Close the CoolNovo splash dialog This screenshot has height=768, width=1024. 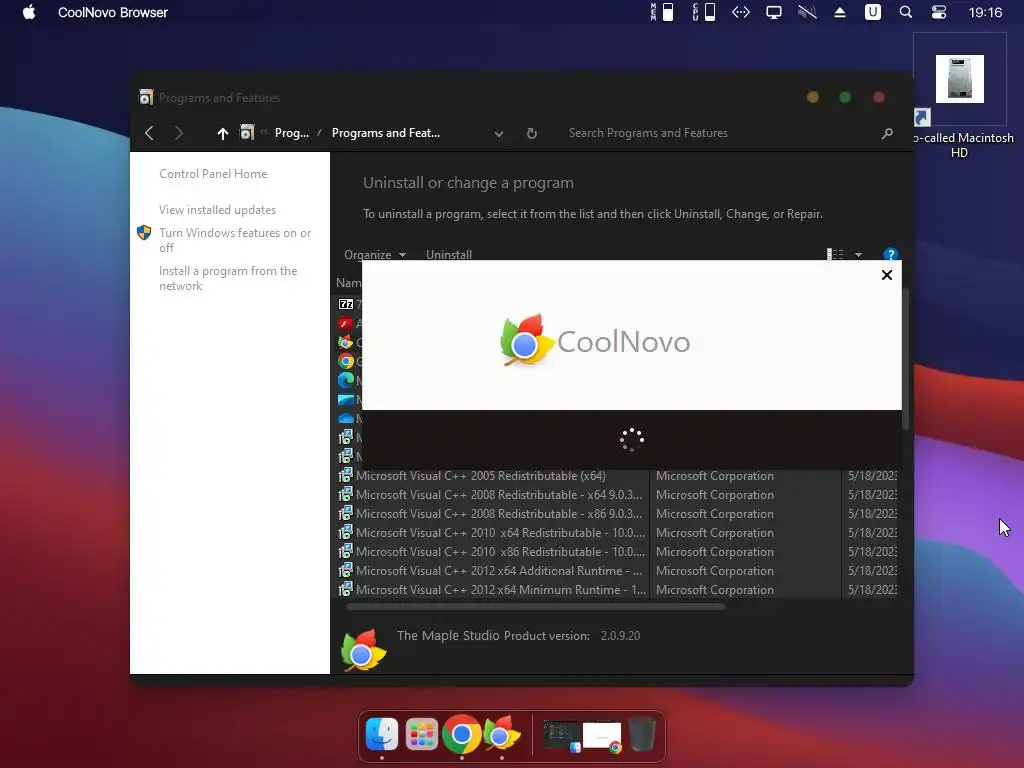coord(886,275)
